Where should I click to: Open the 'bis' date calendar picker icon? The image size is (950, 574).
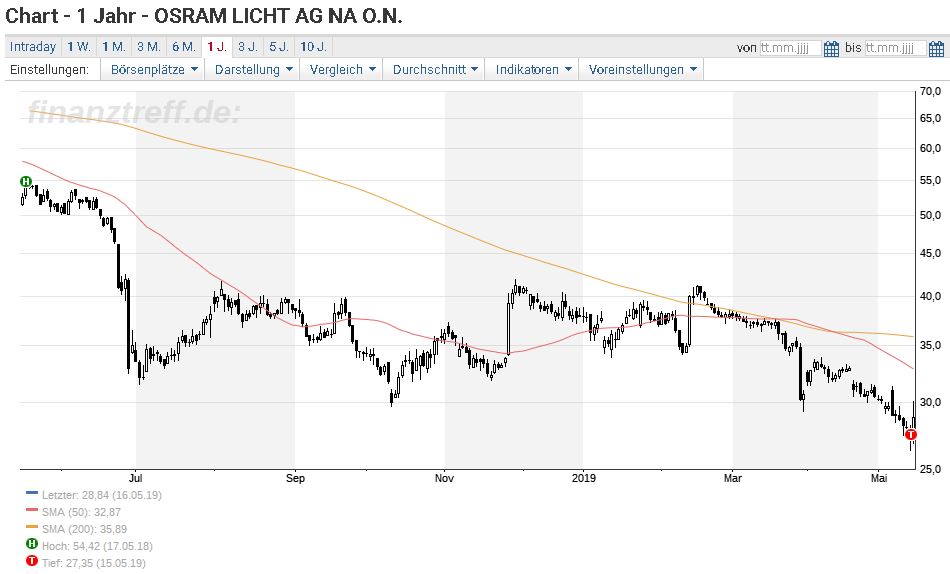pyautogui.click(x=936, y=48)
